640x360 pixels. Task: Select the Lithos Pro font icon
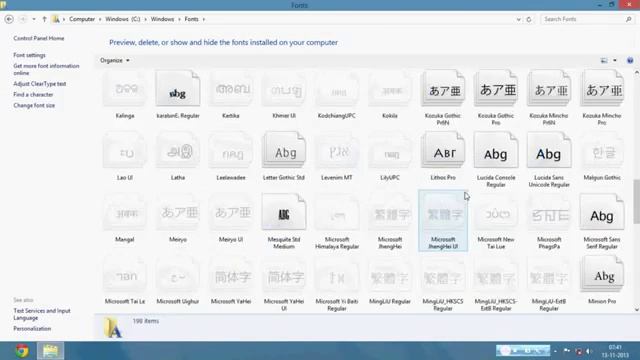(x=443, y=151)
